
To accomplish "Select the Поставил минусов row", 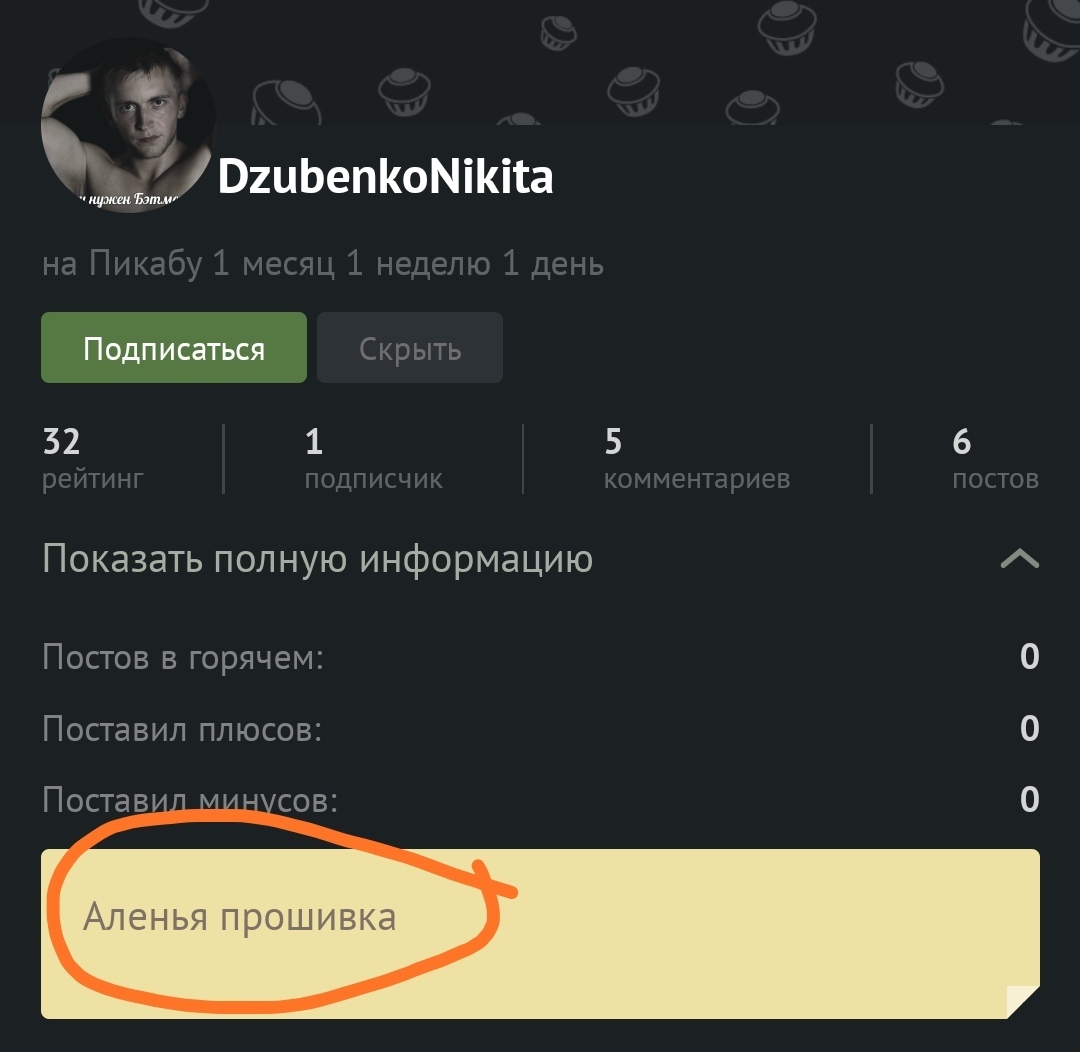I will 540,800.
